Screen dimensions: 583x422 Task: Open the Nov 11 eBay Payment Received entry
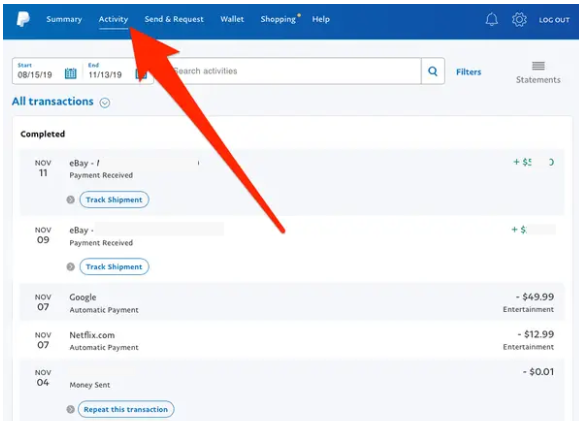click(x=292, y=182)
